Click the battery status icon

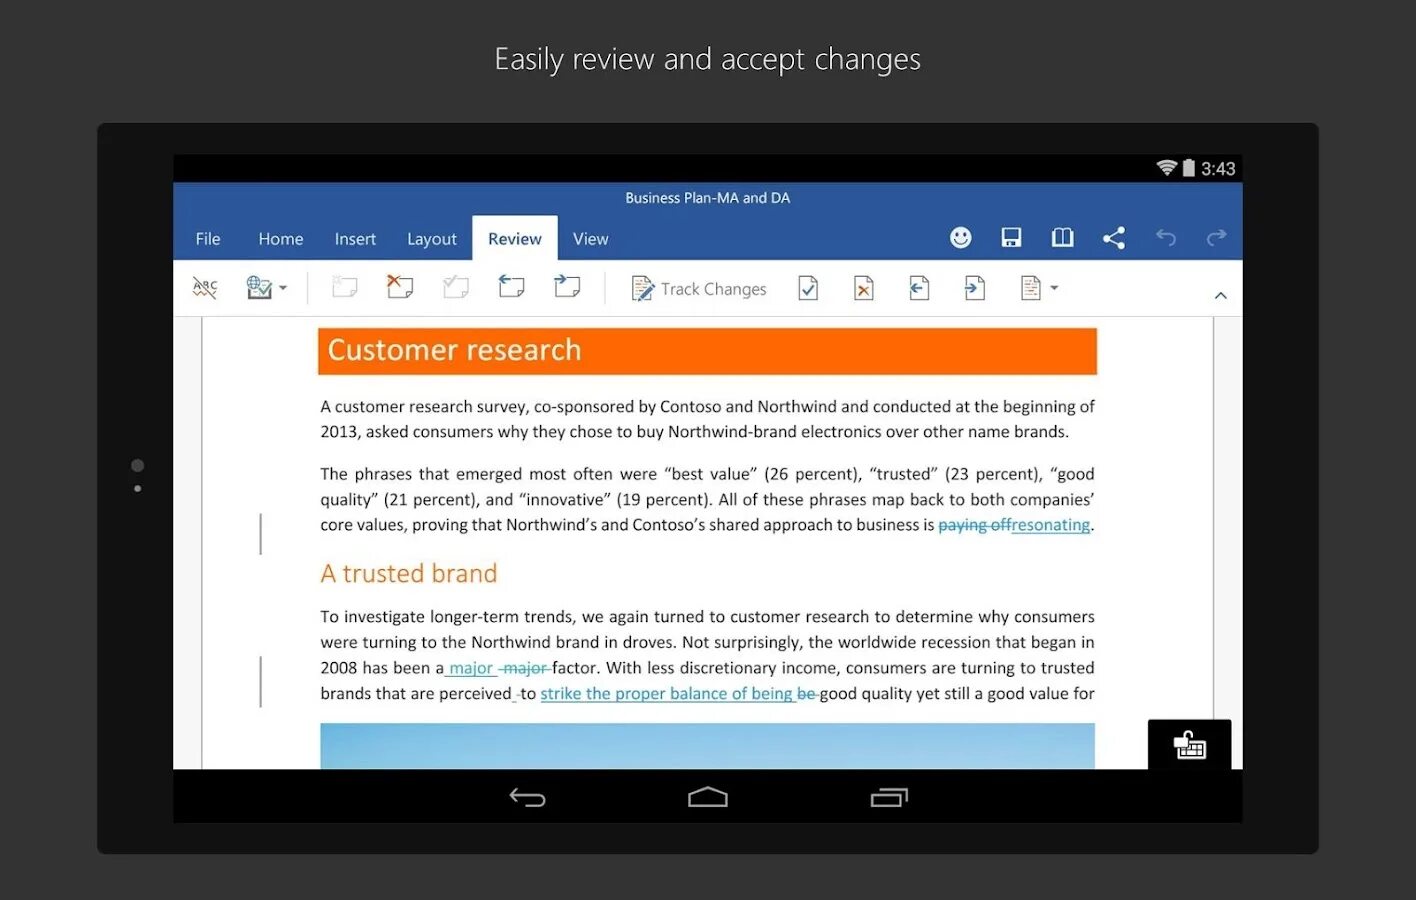click(x=1189, y=168)
